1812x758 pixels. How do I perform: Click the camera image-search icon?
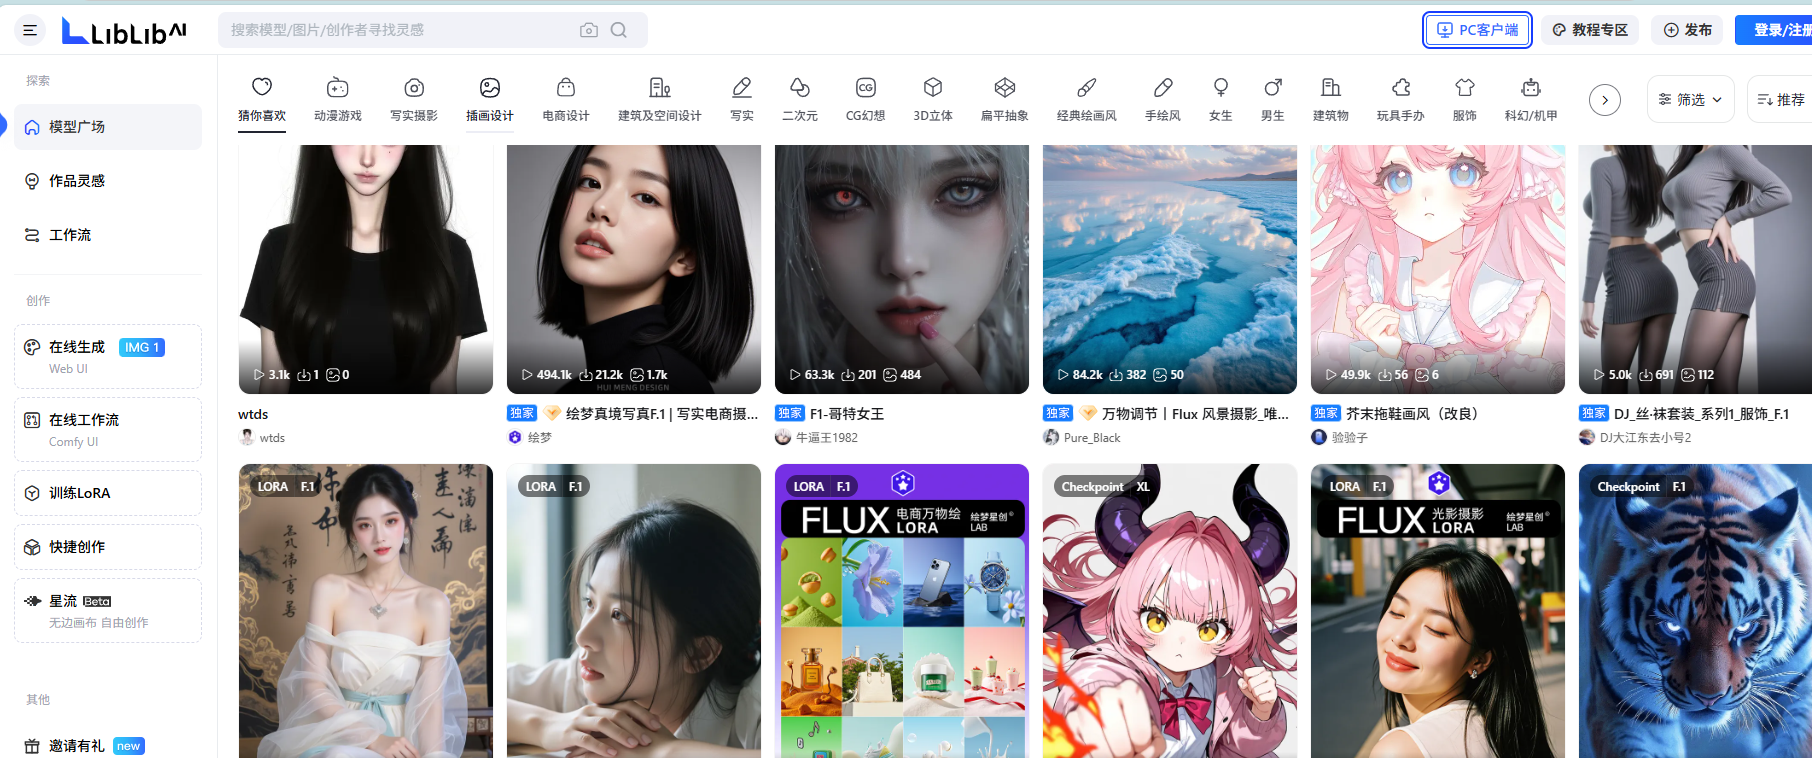tap(589, 30)
